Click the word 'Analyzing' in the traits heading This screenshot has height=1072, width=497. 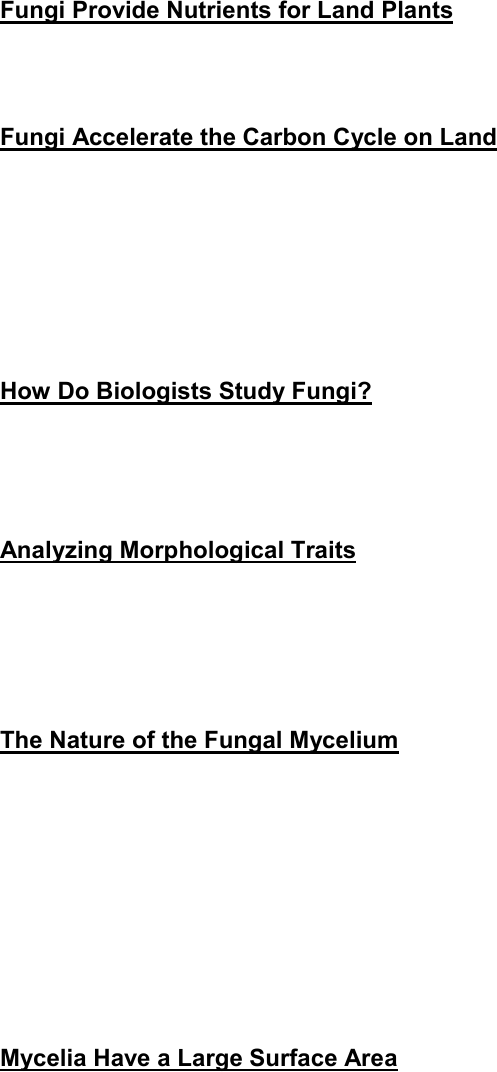(x=57, y=551)
